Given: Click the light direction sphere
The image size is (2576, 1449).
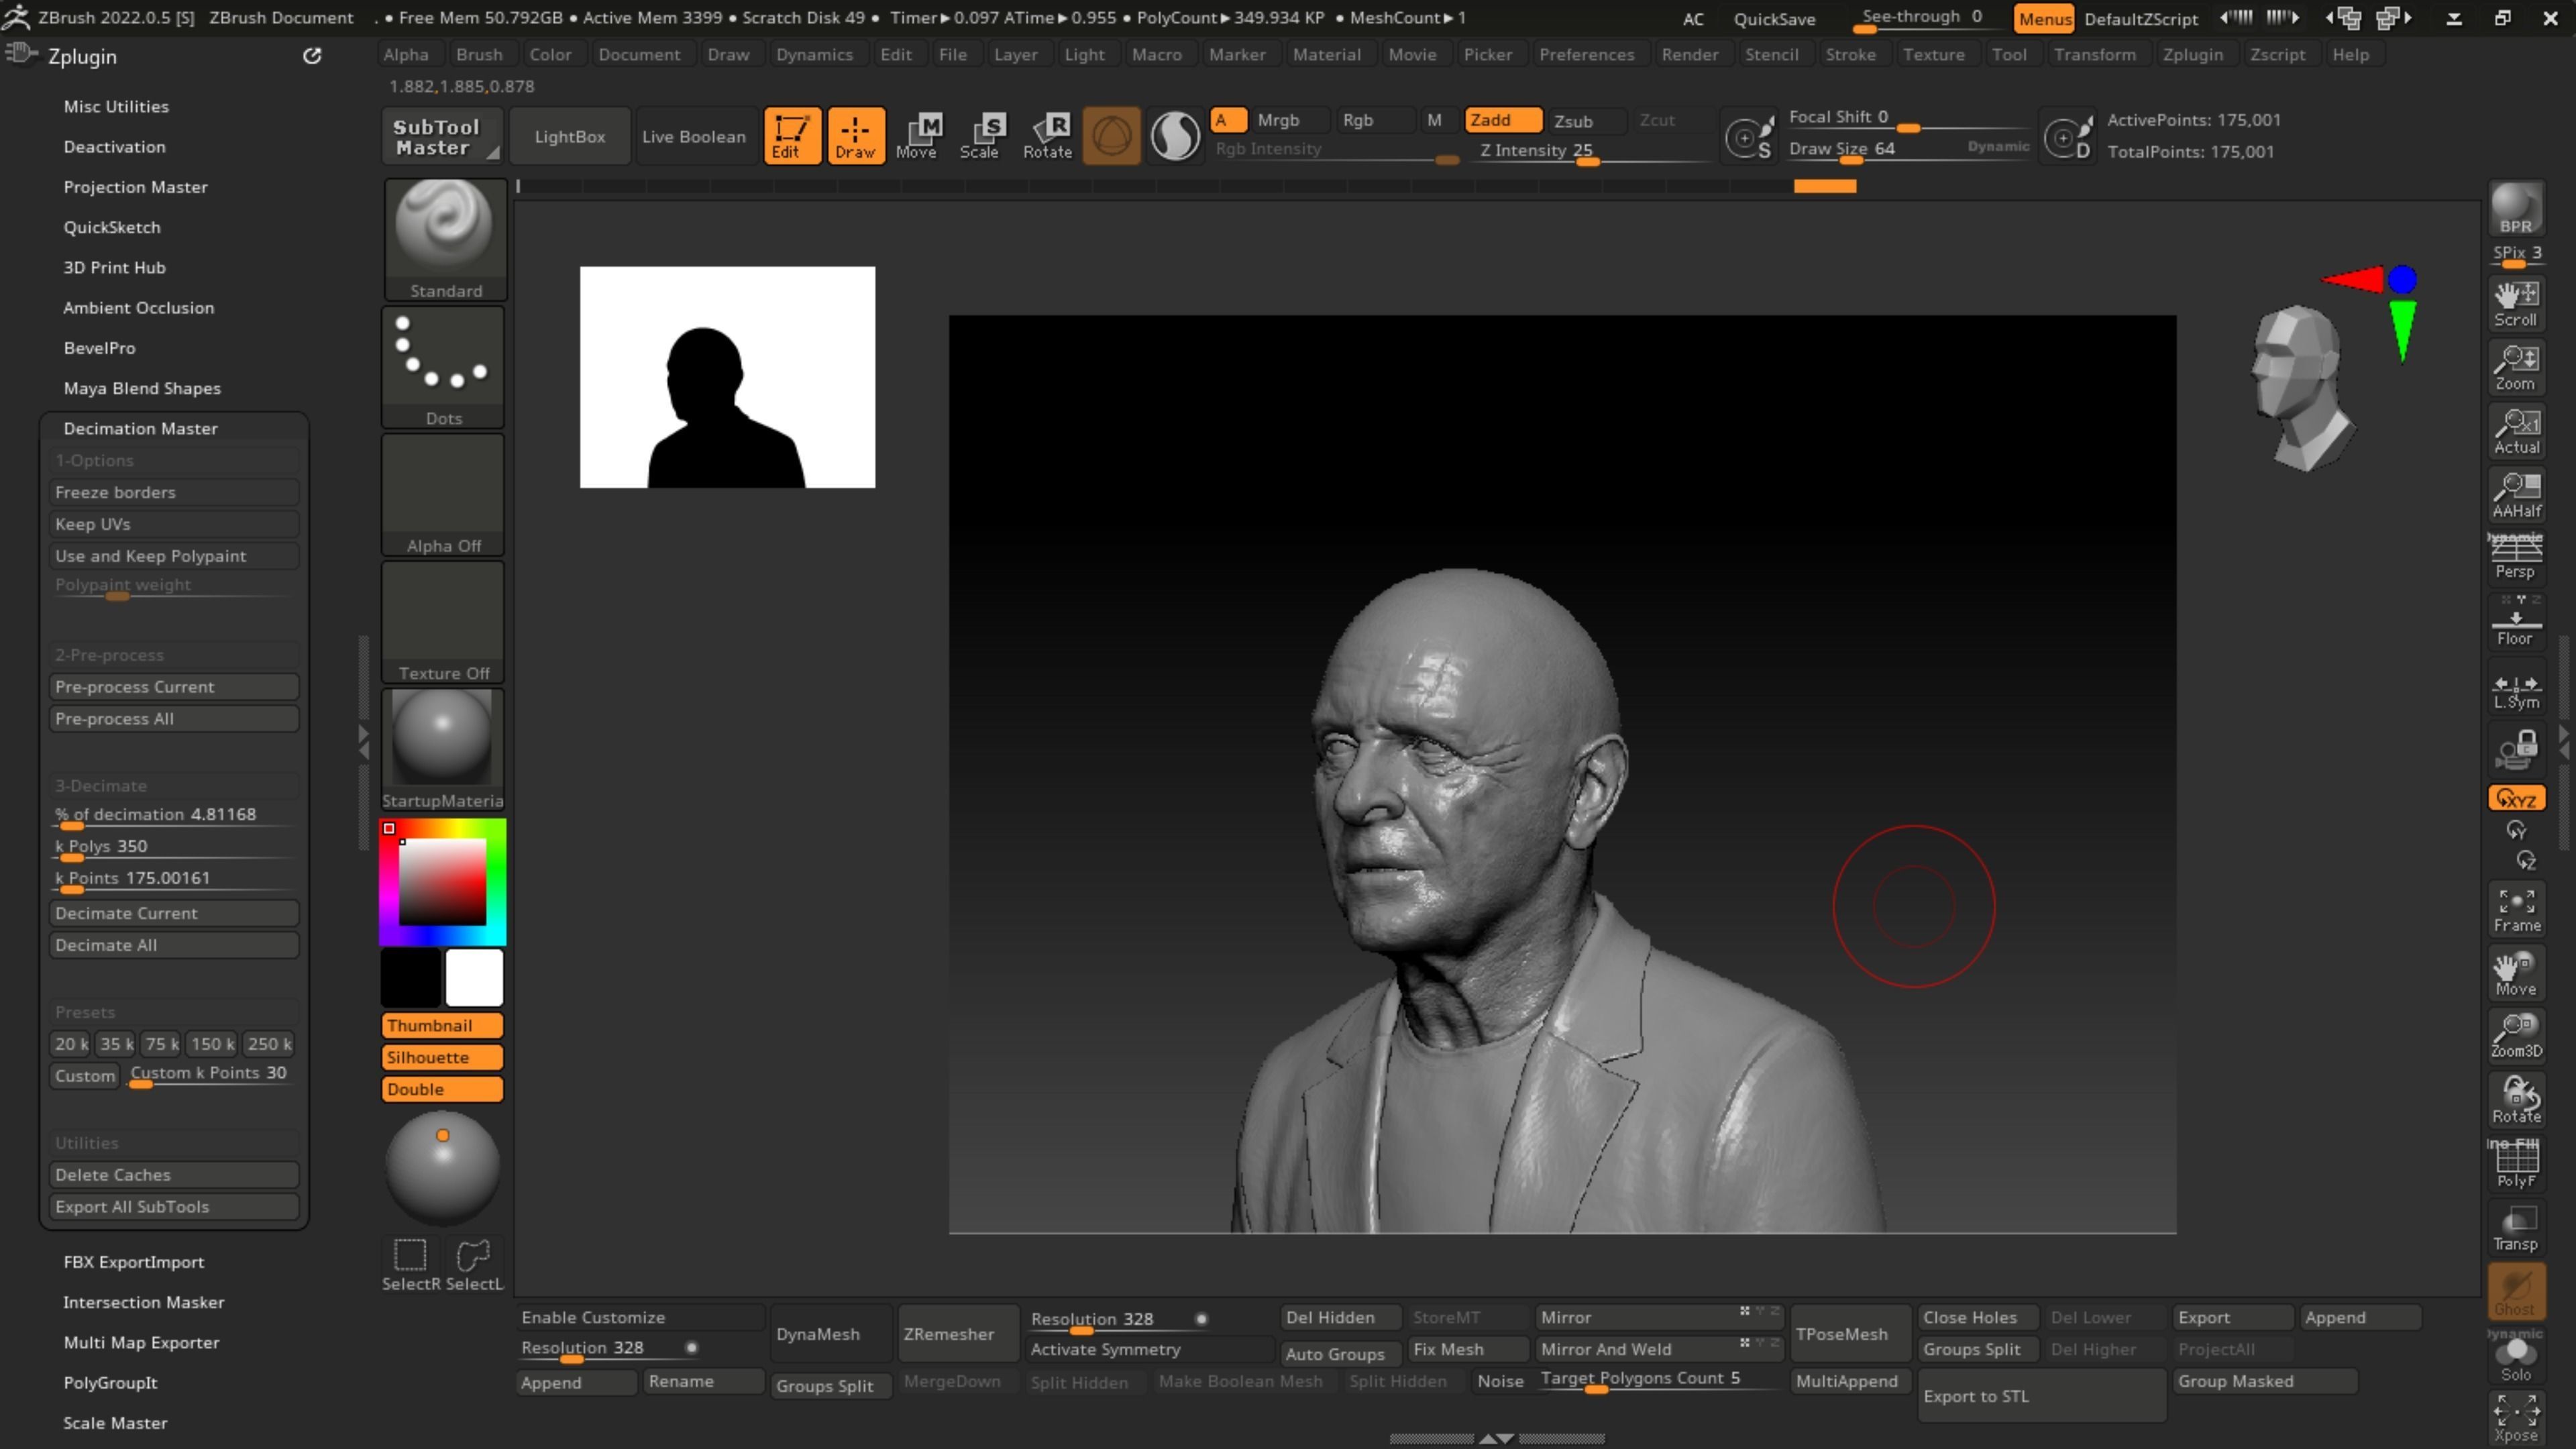Looking at the screenshot, I should (443, 1167).
